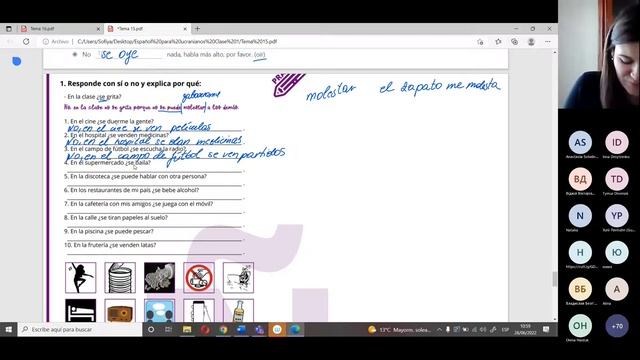Open File Explorer from the taskbar

(187, 329)
